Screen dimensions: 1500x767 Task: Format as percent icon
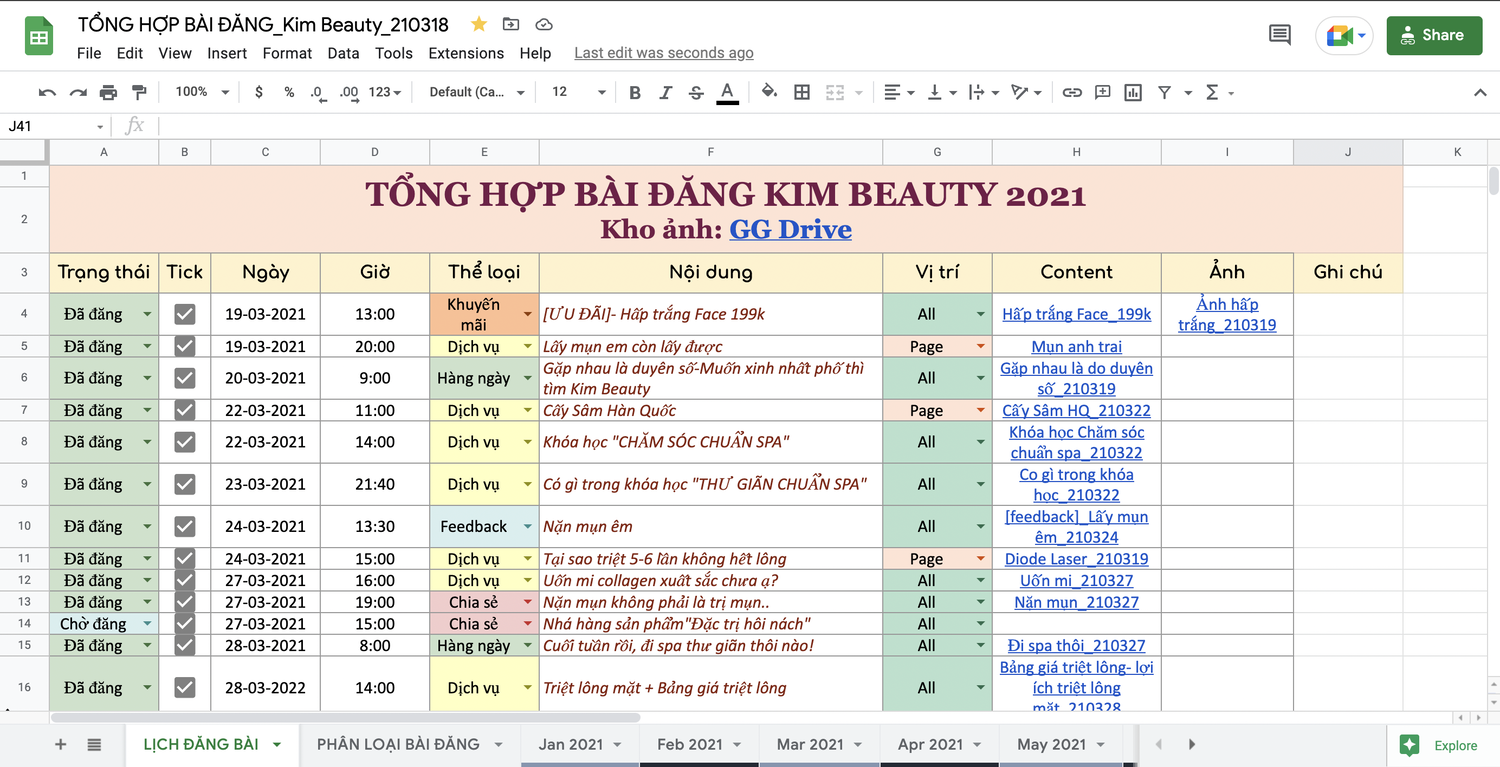point(289,92)
